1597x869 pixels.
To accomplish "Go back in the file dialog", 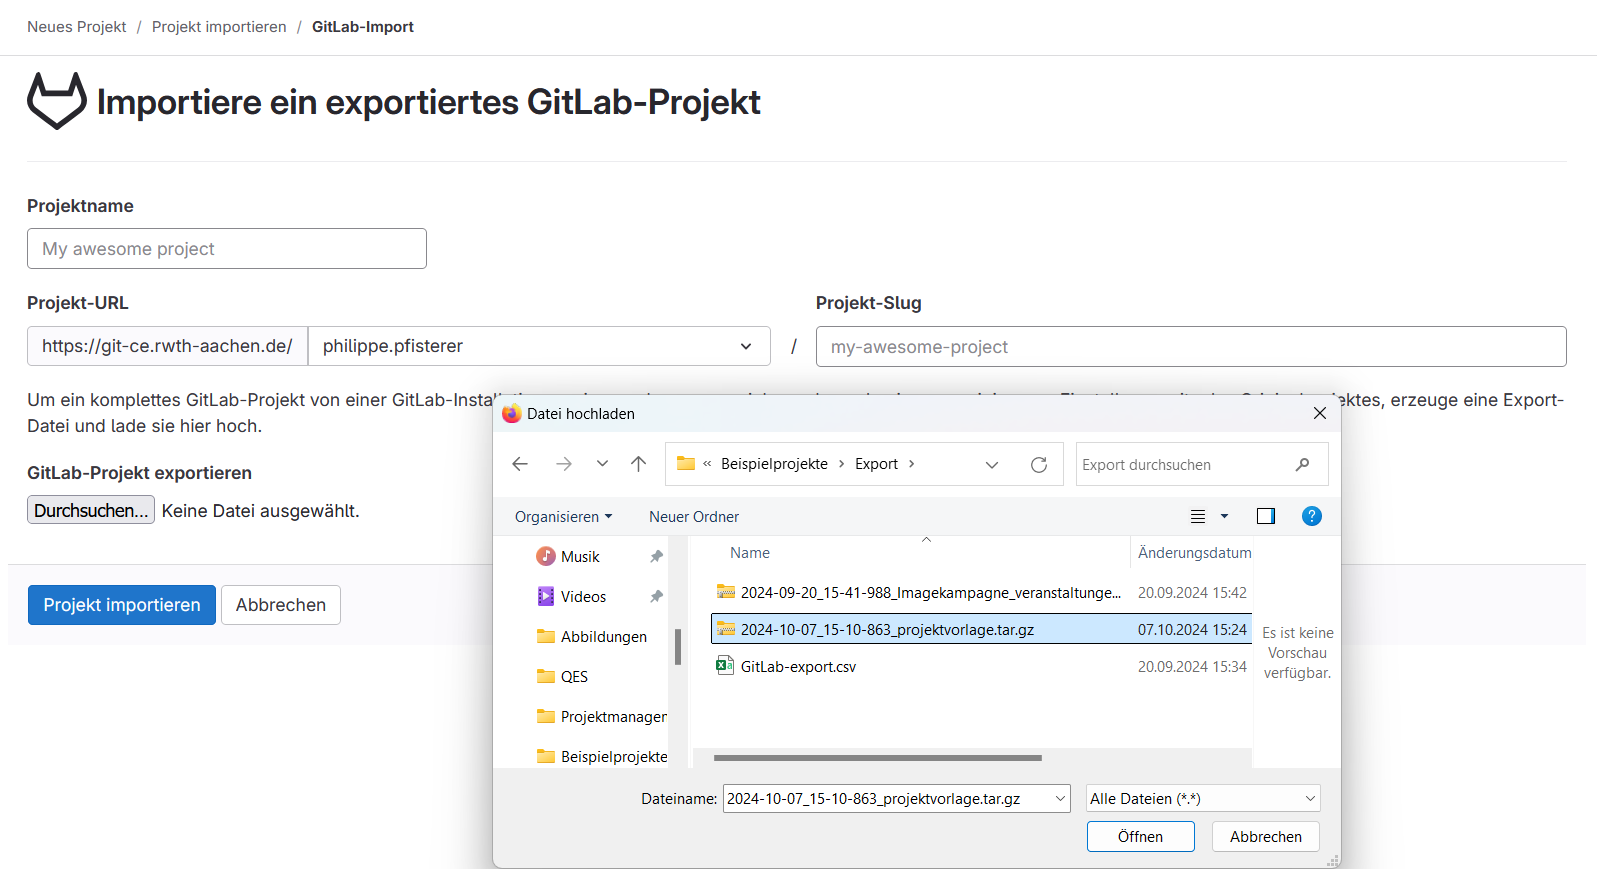I will pos(520,464).
